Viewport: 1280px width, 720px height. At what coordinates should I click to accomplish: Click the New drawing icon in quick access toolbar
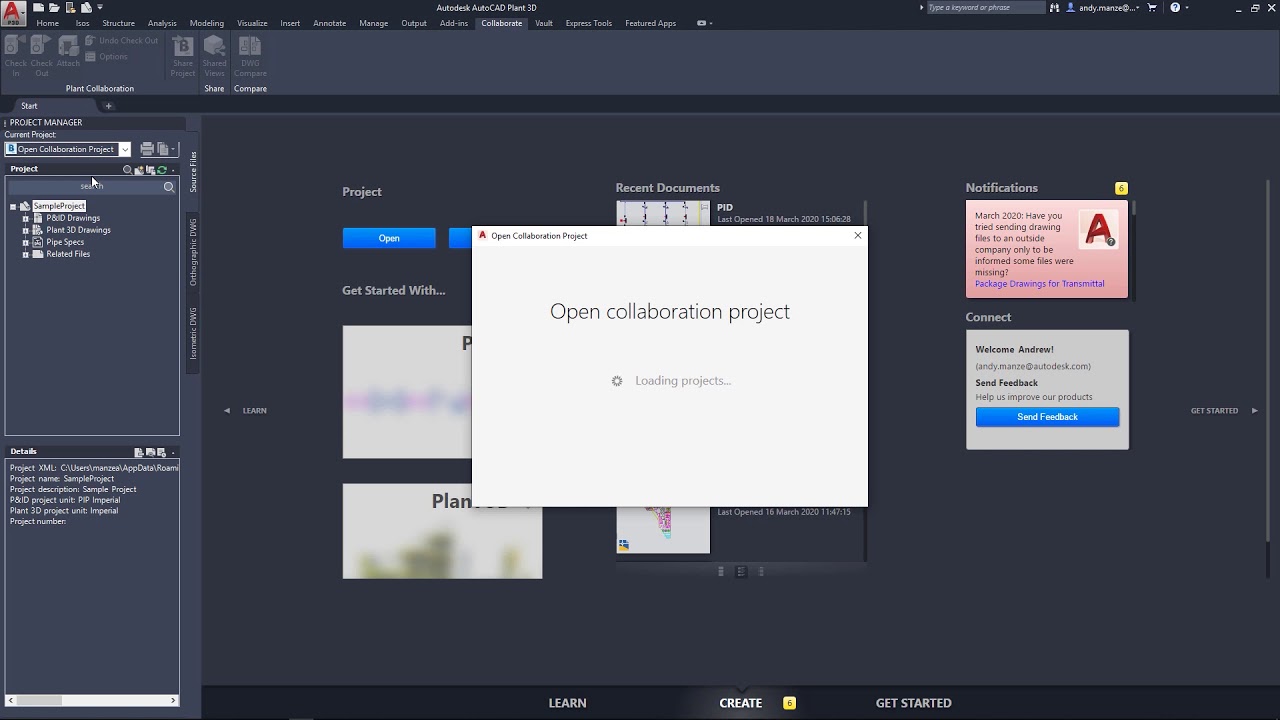pos(38,8)
